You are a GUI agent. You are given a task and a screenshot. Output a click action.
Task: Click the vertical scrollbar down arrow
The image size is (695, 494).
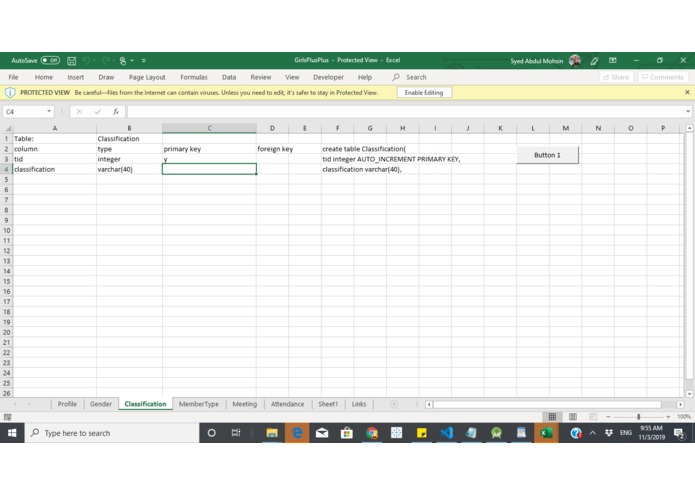point(689,393)
